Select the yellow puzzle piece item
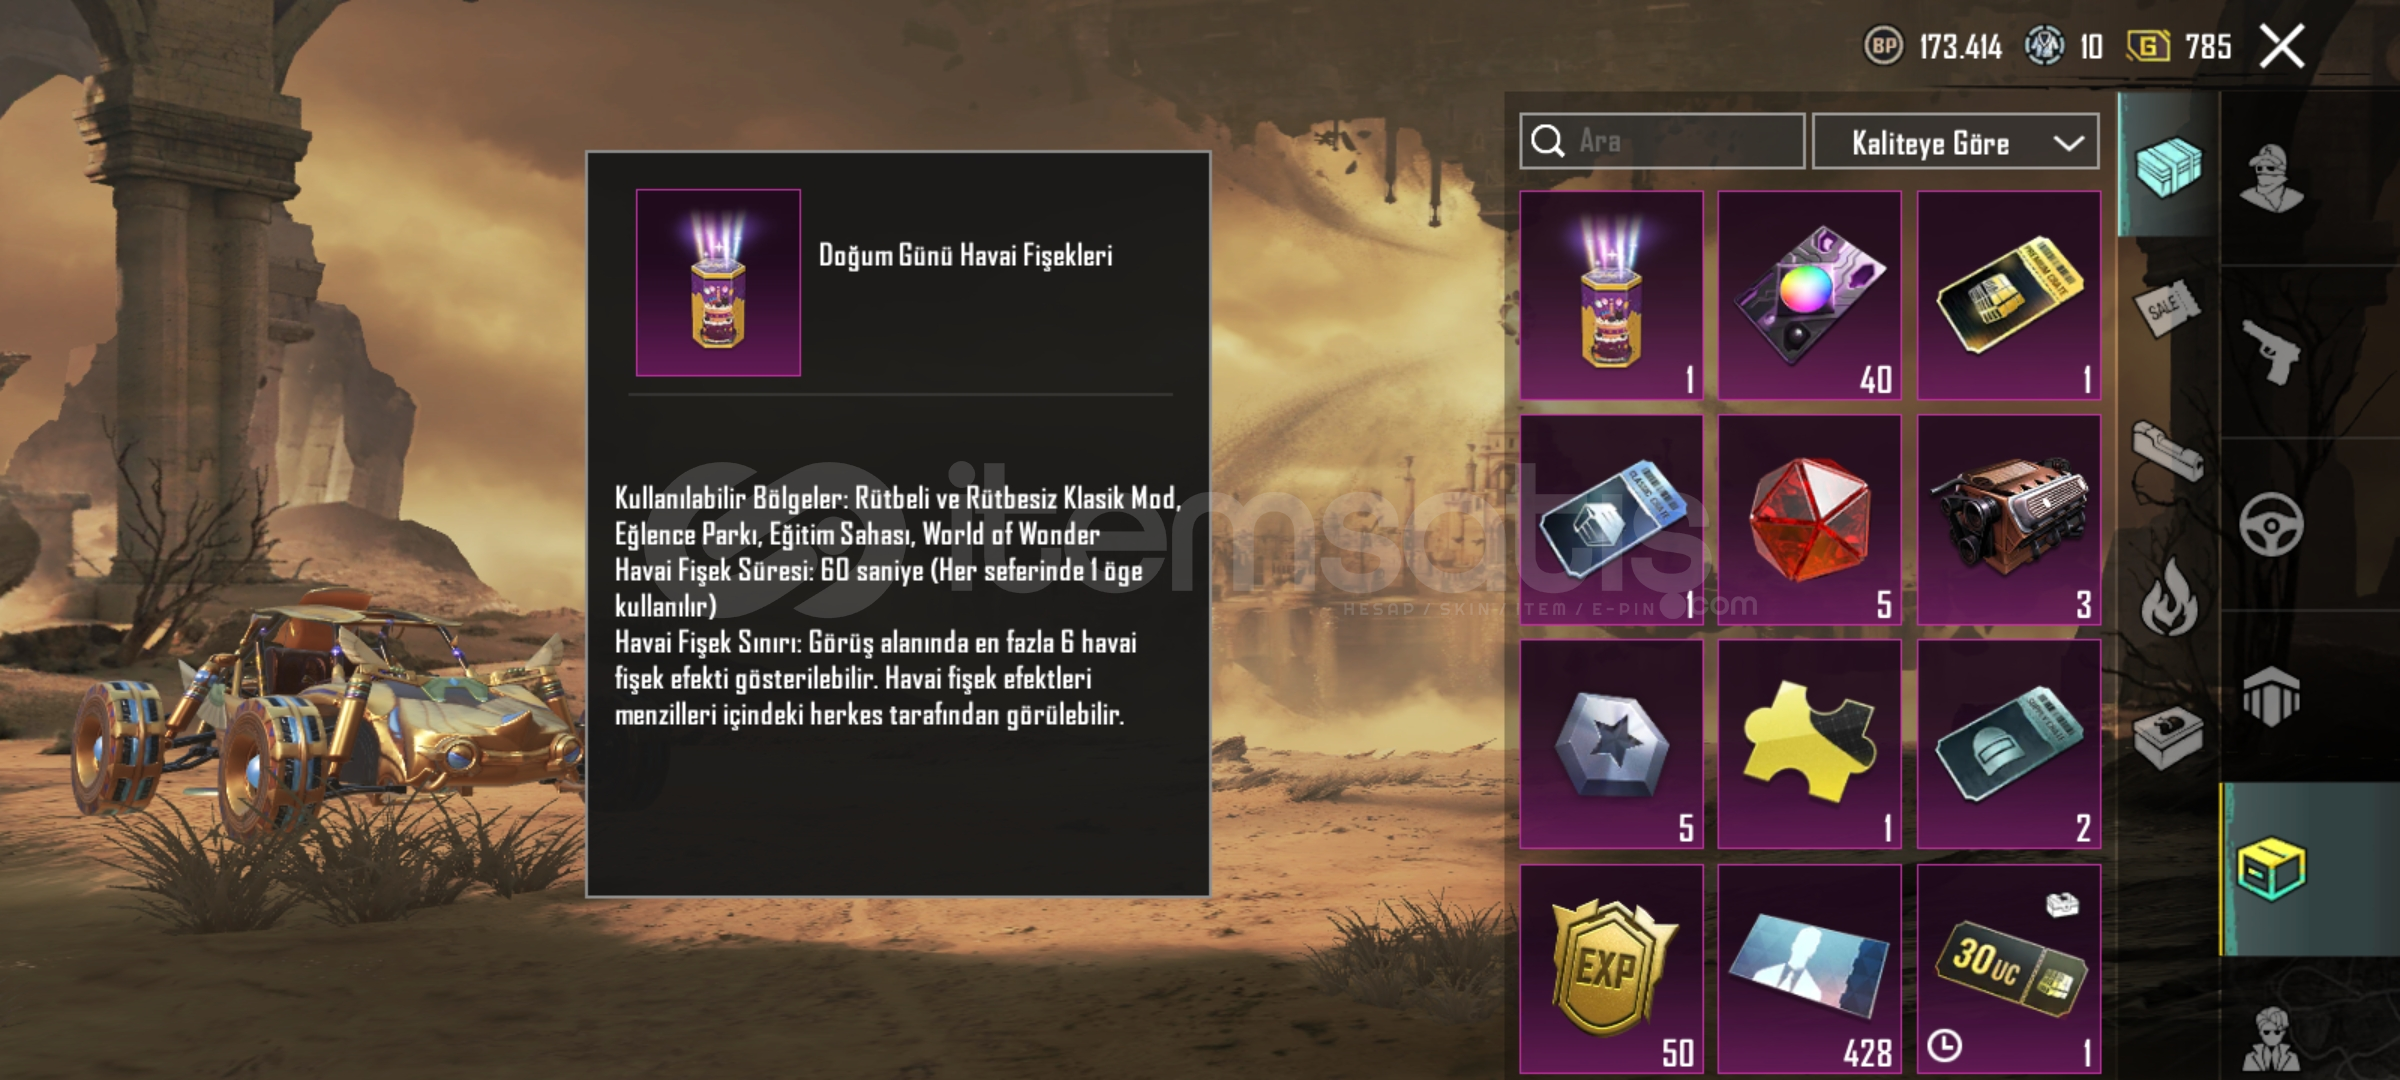2400x1080 pixels. [x=1809, y=744]
